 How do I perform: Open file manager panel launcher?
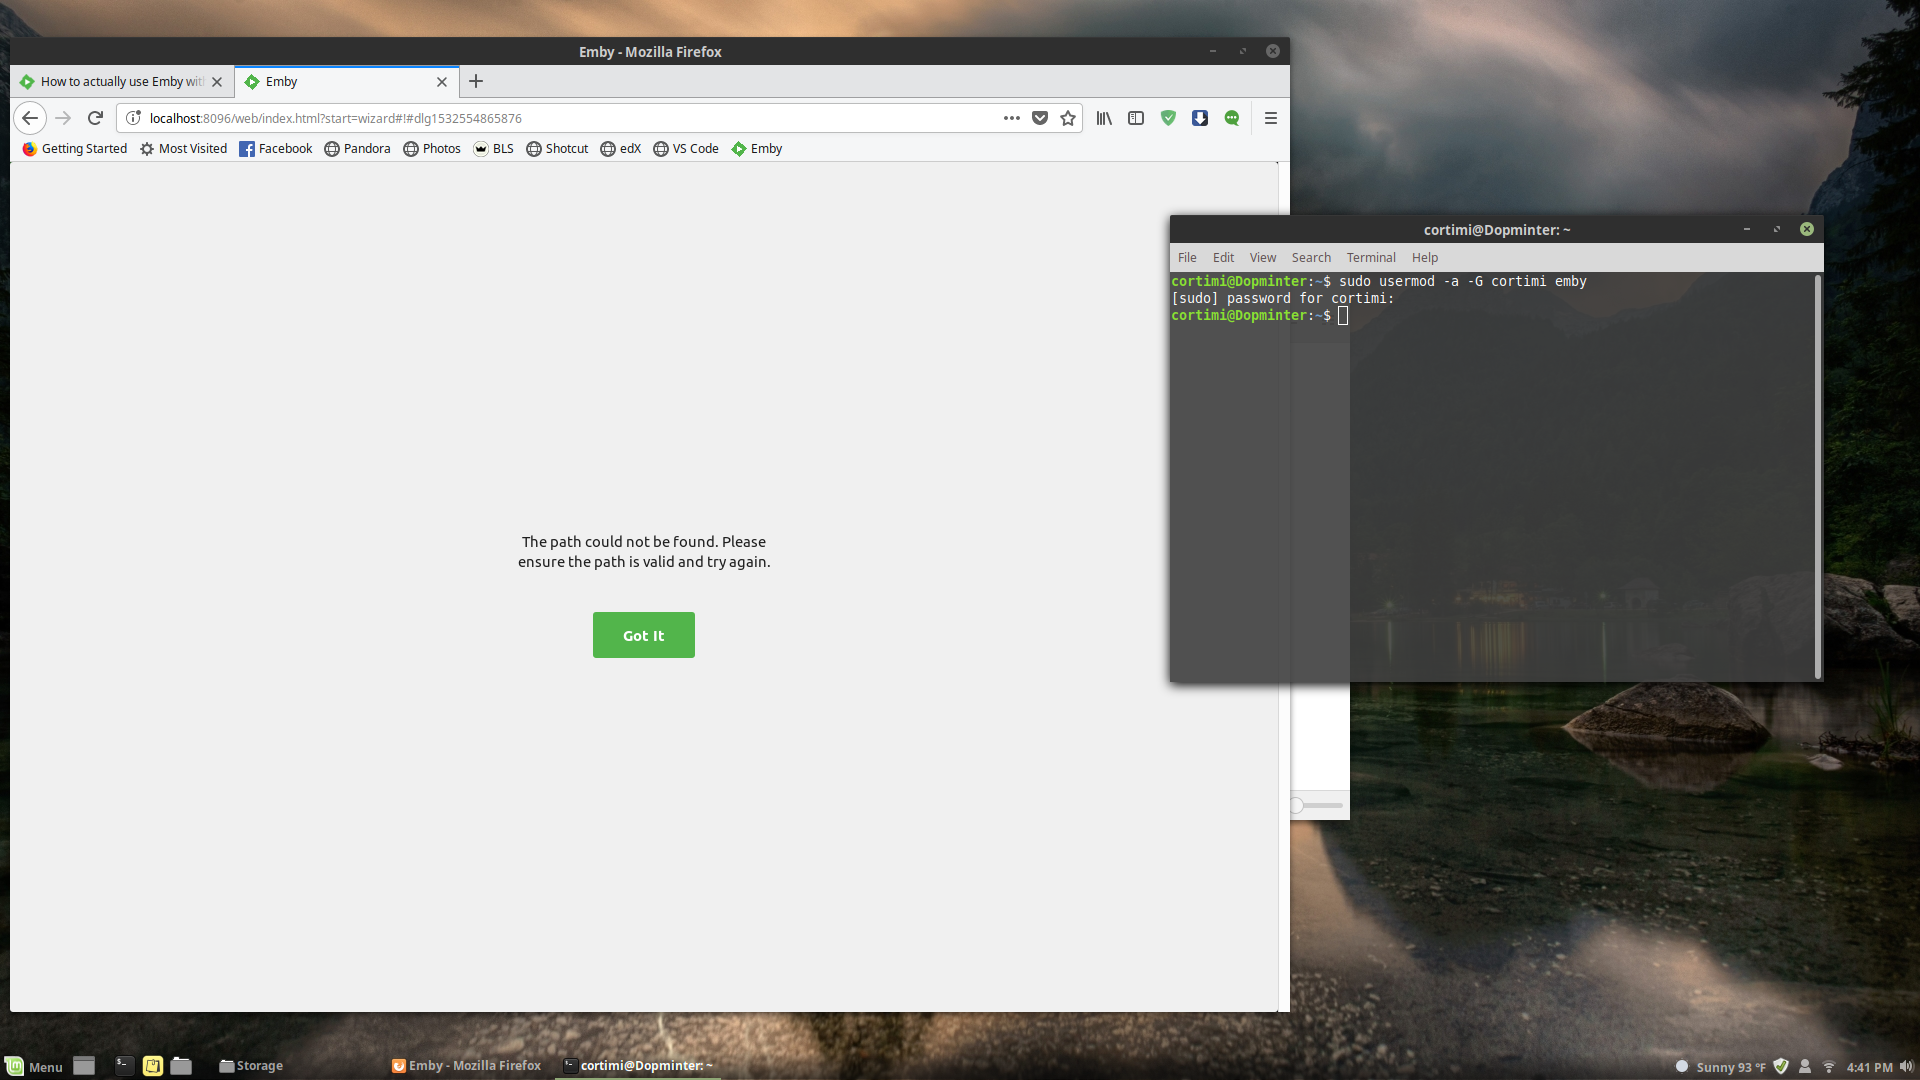181,1066
